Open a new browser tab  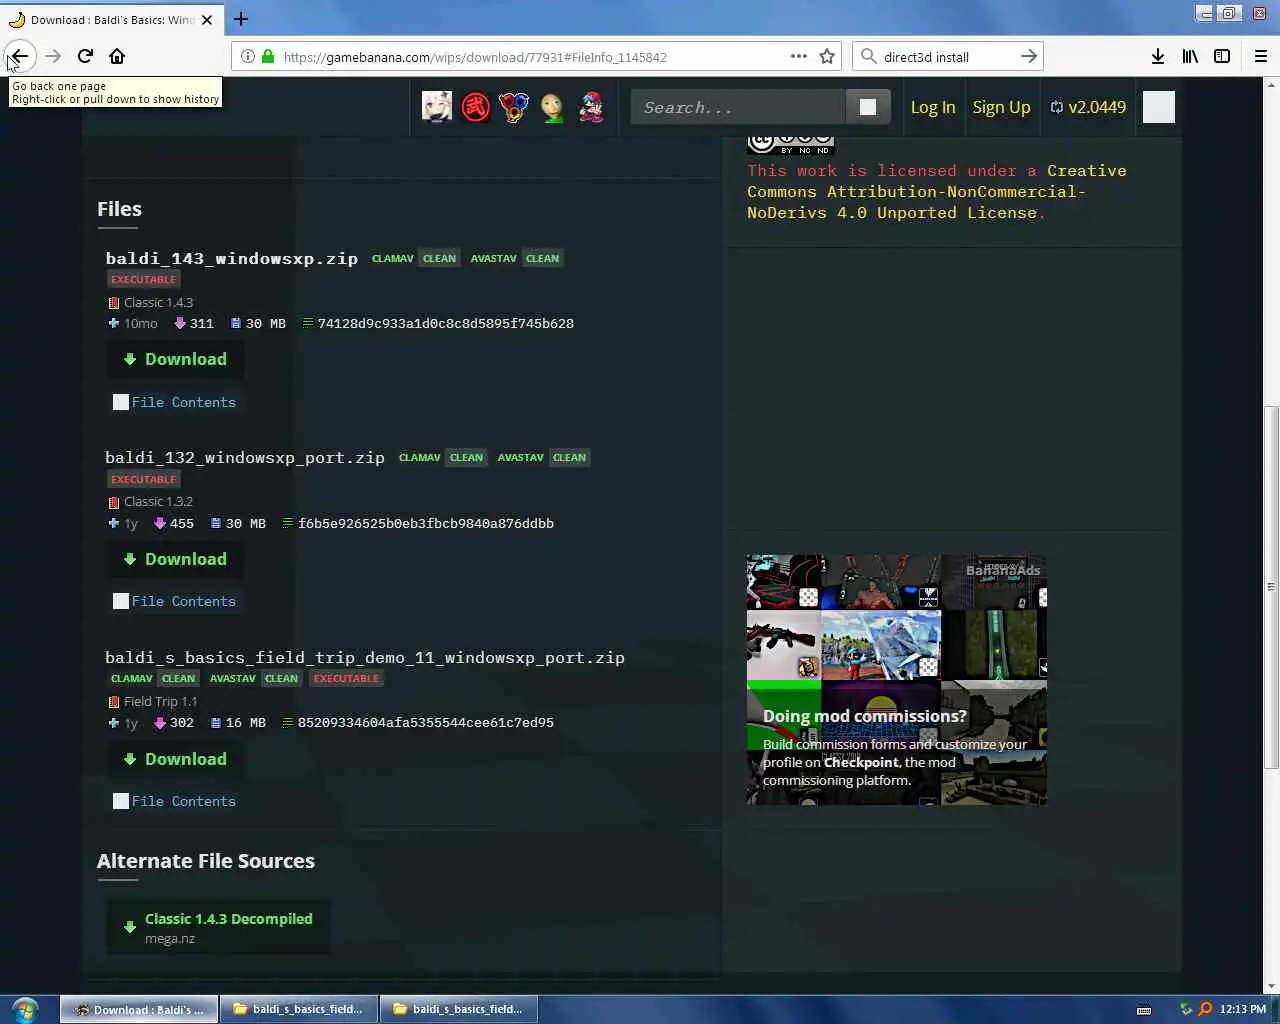point(241,19)
